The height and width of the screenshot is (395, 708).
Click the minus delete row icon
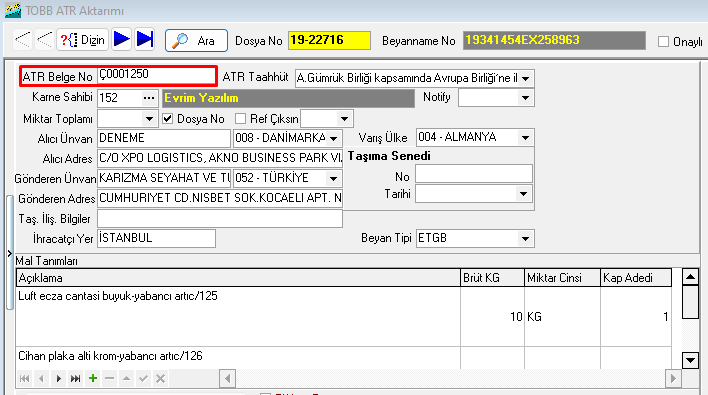click(110, 378)
